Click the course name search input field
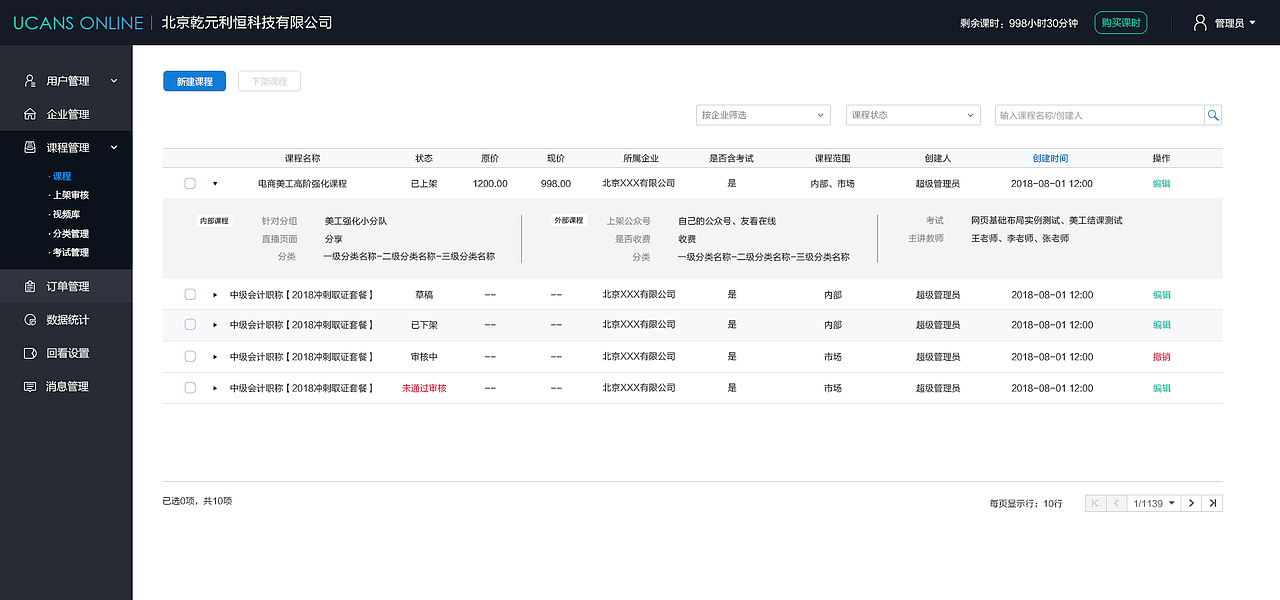 tap(1100, 115)
